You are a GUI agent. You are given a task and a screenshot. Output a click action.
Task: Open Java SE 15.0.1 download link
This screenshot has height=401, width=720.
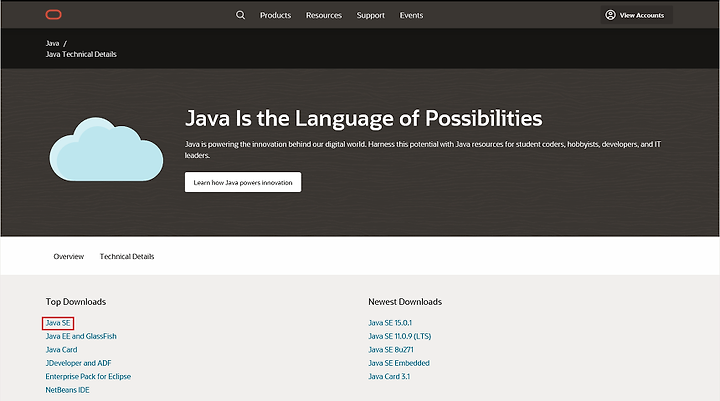tap(390, 323)
